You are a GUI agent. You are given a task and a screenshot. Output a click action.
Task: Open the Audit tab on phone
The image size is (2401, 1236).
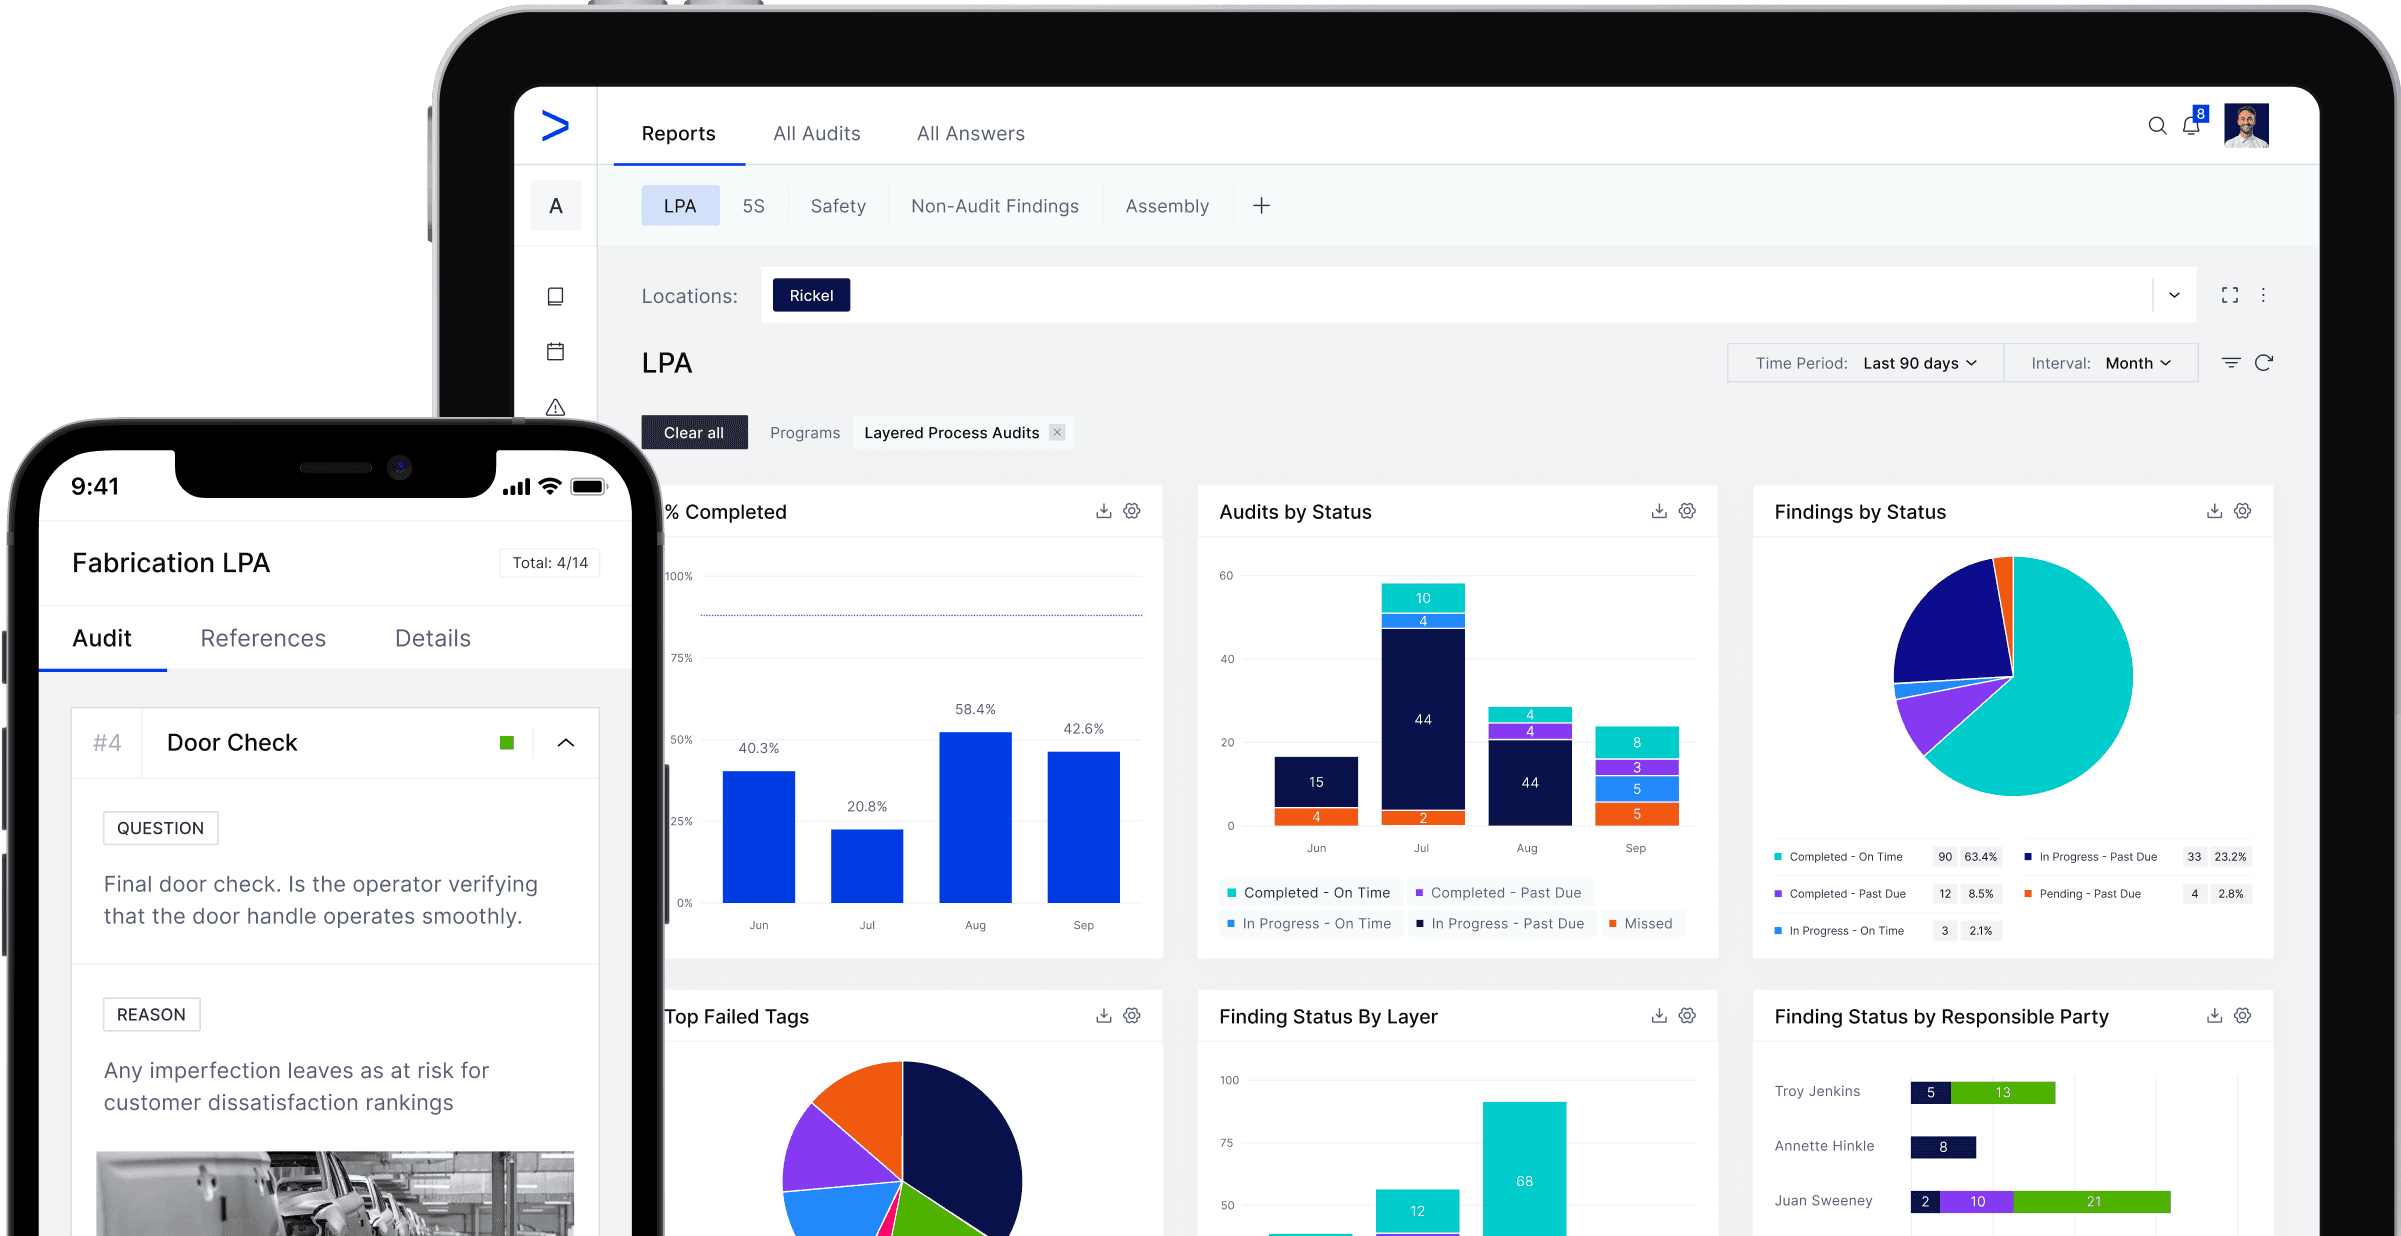(x=102, y=638)
